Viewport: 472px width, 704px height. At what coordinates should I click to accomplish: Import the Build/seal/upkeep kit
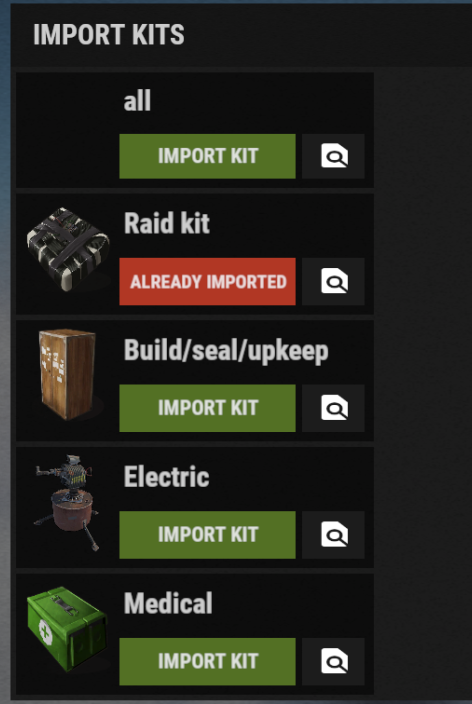click(x=207, y=408)
